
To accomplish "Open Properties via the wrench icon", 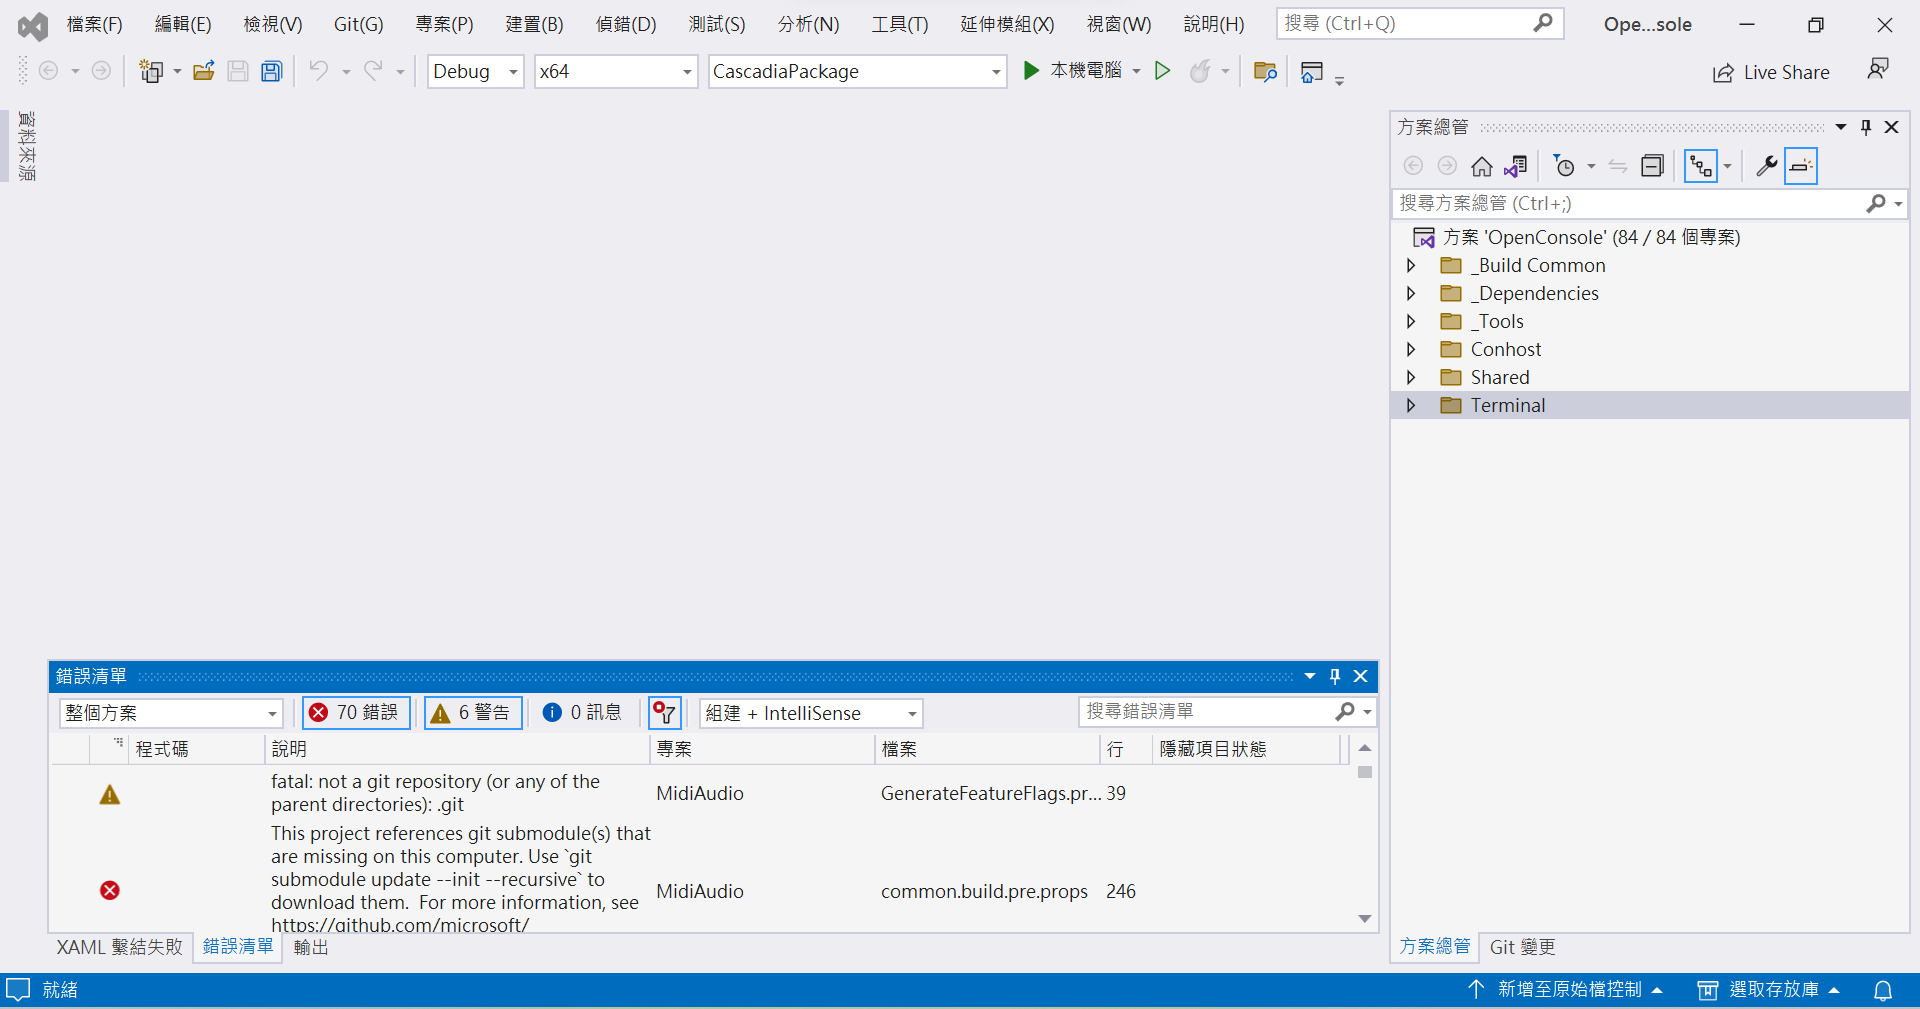I will (1766, 166).
